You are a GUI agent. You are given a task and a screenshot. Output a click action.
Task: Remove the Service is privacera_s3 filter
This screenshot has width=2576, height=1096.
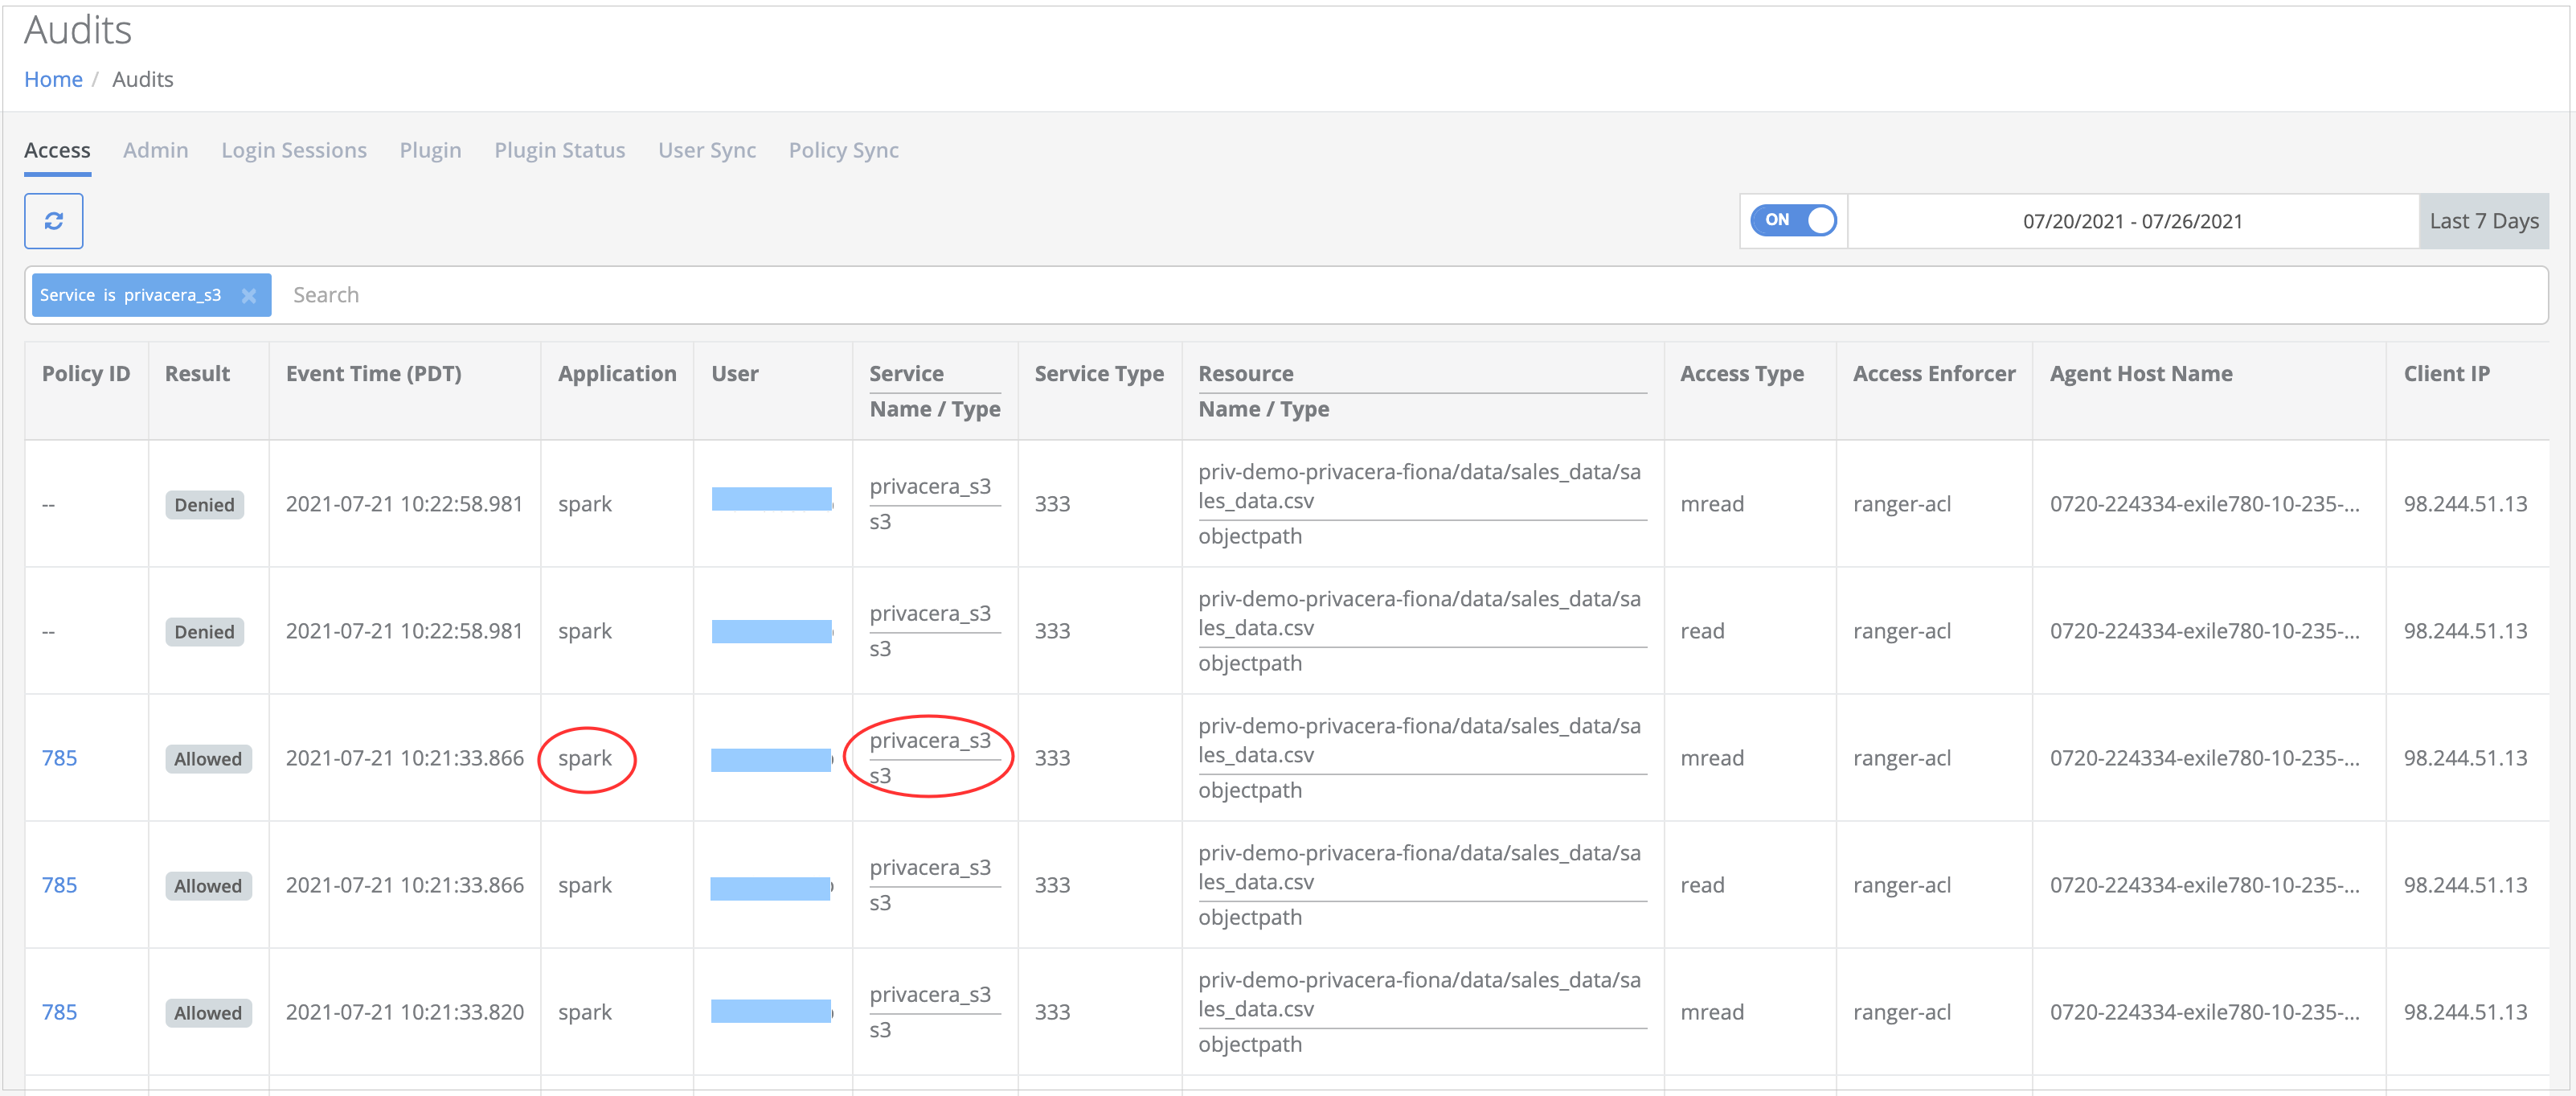click(x=249, y=296)
